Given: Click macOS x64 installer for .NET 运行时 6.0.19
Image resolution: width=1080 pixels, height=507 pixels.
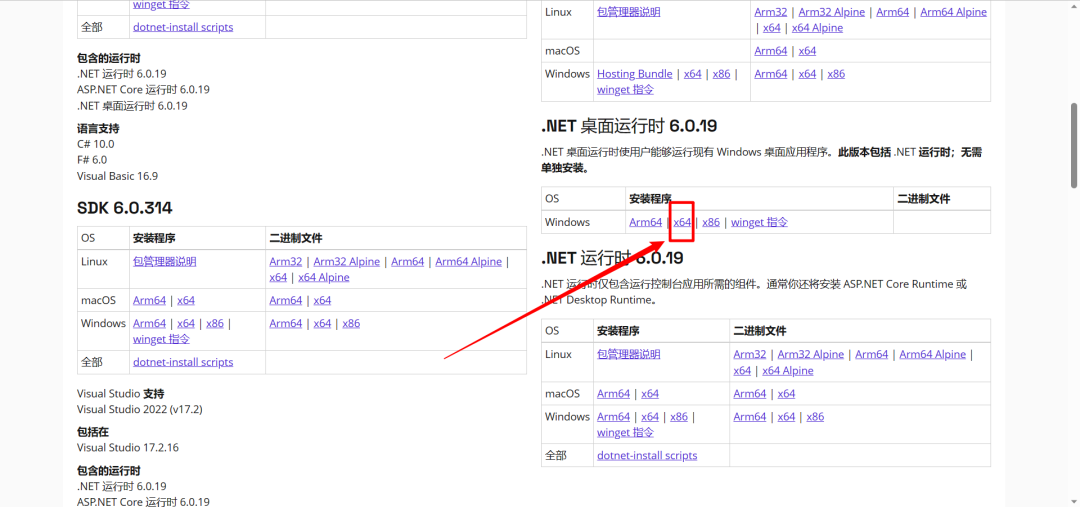Looking at the screenshot, I should tap(650, 394).
